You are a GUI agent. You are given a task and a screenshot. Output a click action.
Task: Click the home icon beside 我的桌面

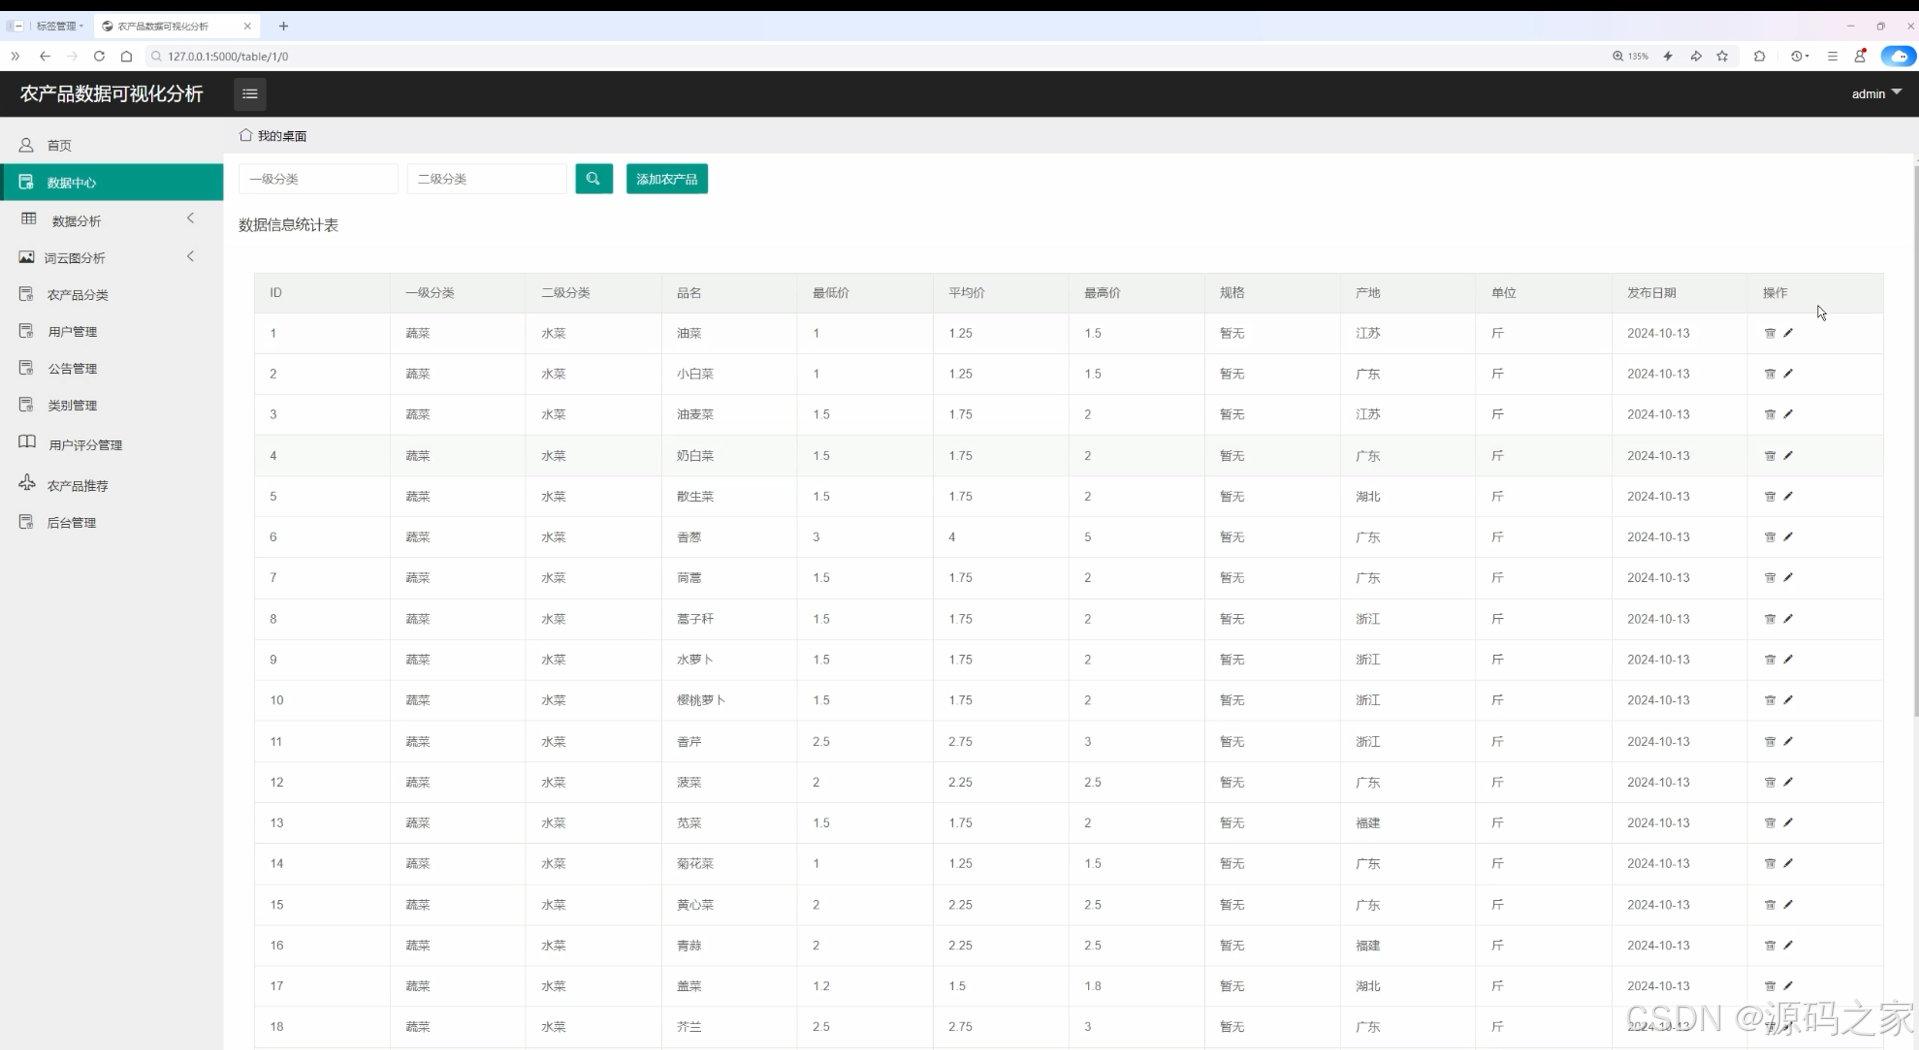[x=245, y=135]
